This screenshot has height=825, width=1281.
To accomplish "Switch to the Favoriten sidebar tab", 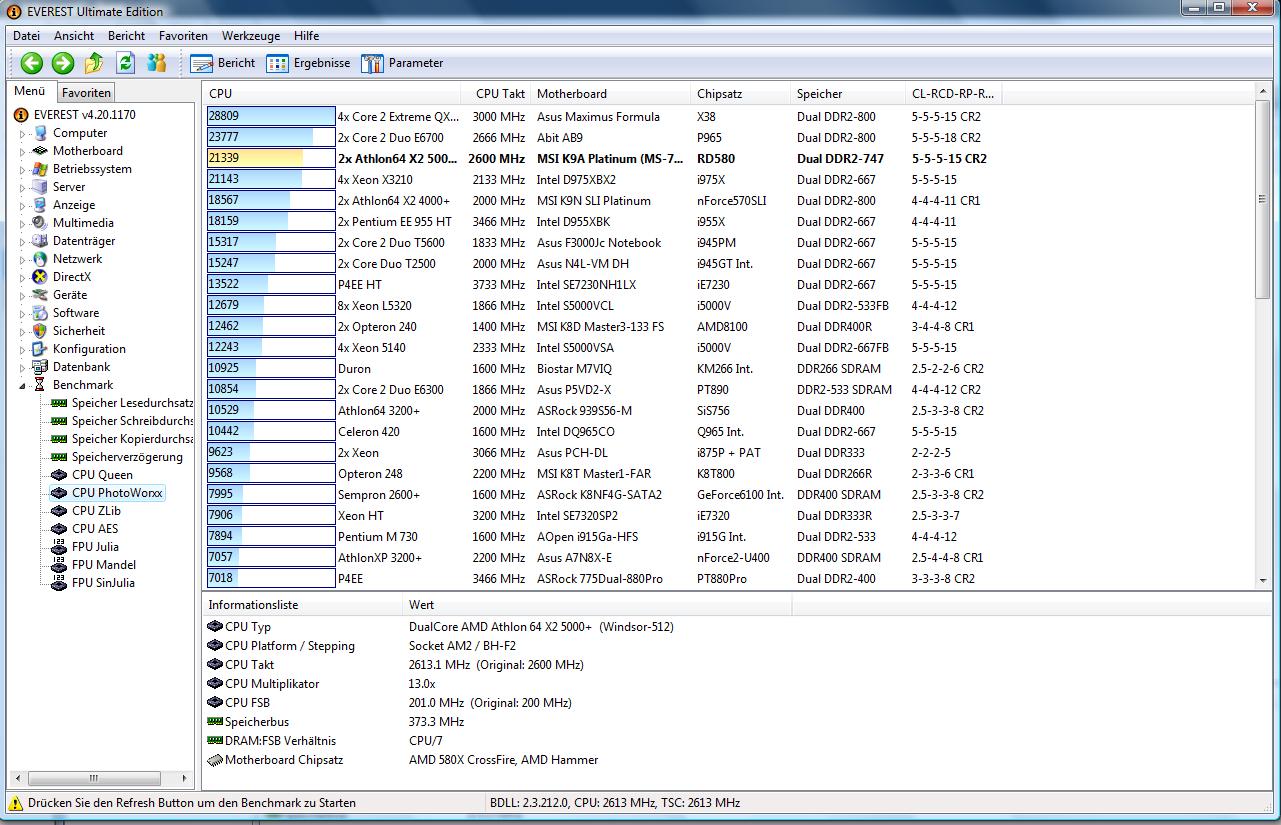I will click(x=86, y=93).
